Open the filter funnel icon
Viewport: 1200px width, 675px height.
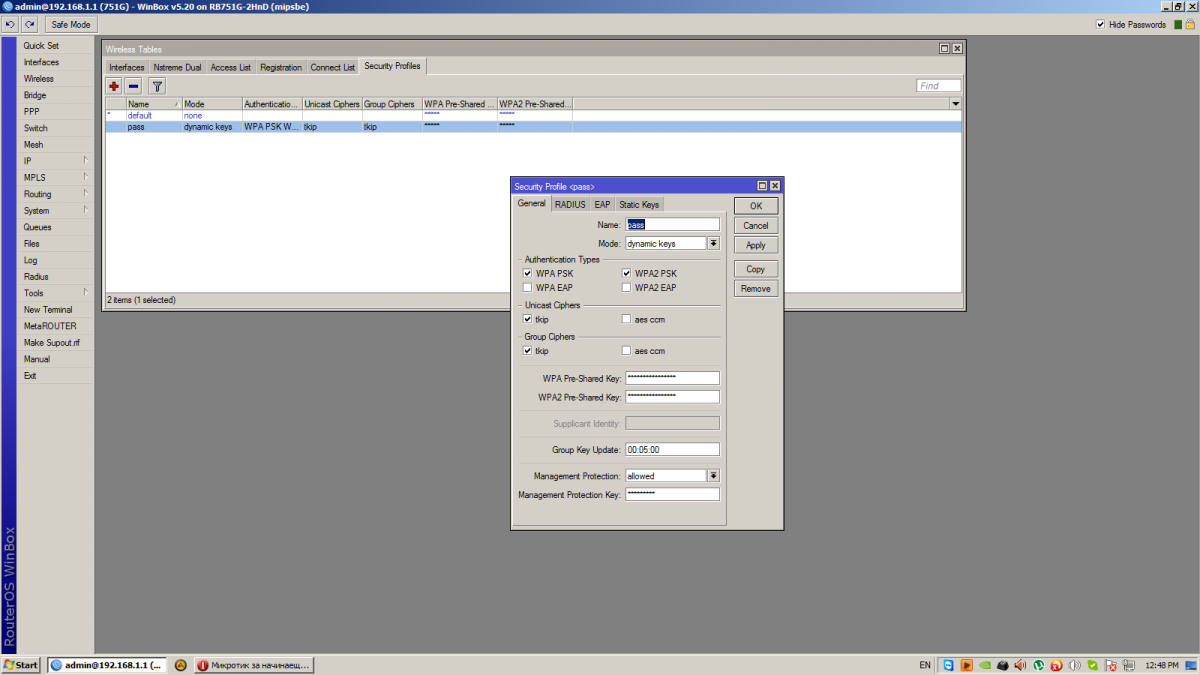157,87
